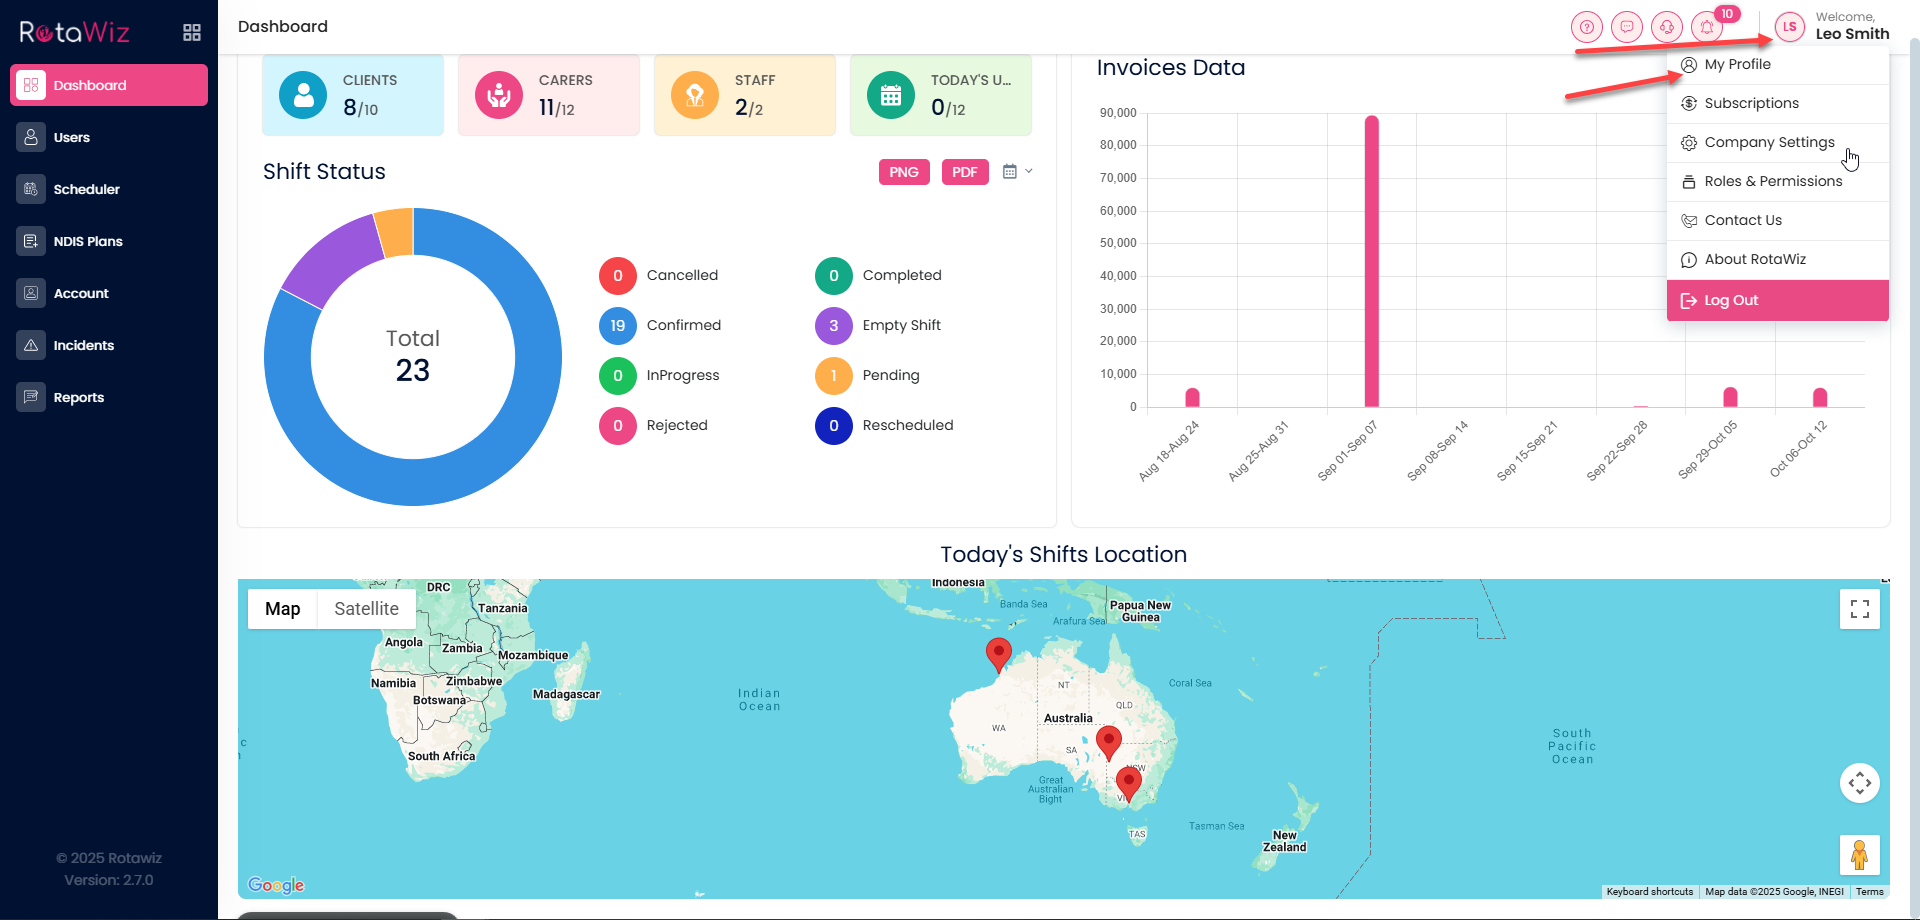Select the Map view type
The width and height of the screenshot is (1920, 920).
click(x=282, y=609)
